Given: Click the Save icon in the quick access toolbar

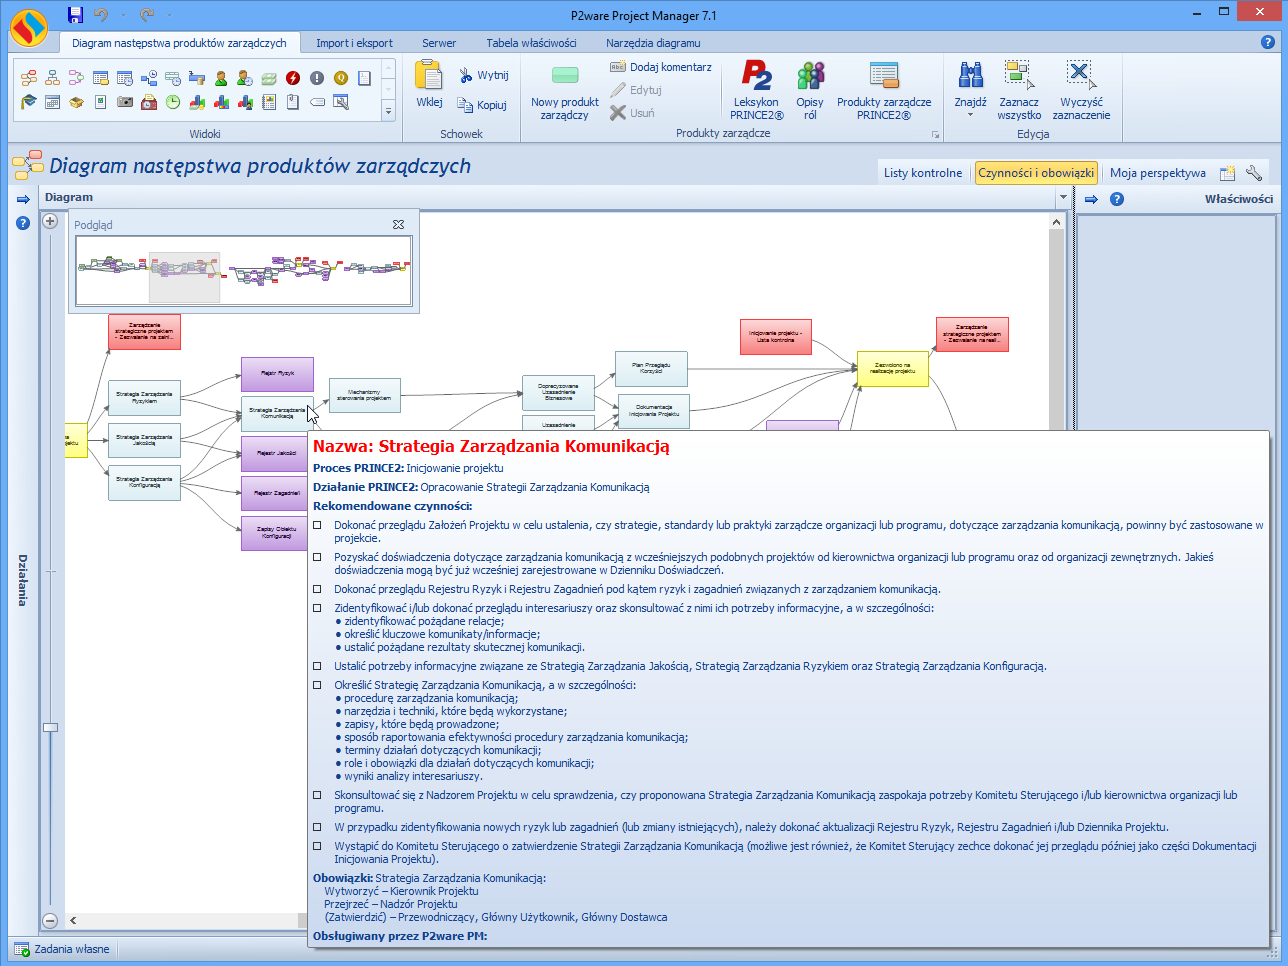Looking at the screenshot, I should click(x=75, y=14).
